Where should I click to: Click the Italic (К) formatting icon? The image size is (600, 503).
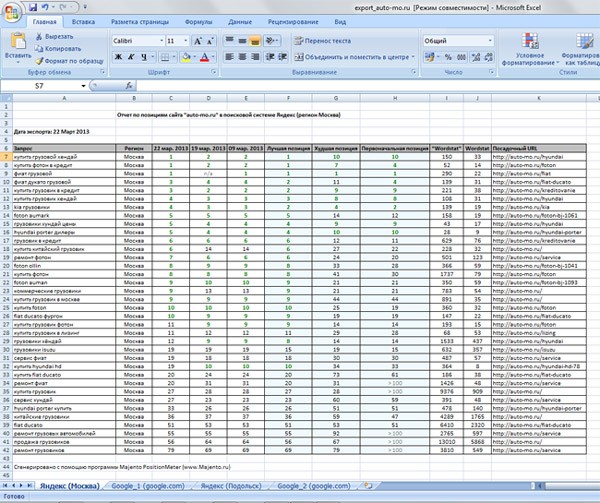[130, 57]
